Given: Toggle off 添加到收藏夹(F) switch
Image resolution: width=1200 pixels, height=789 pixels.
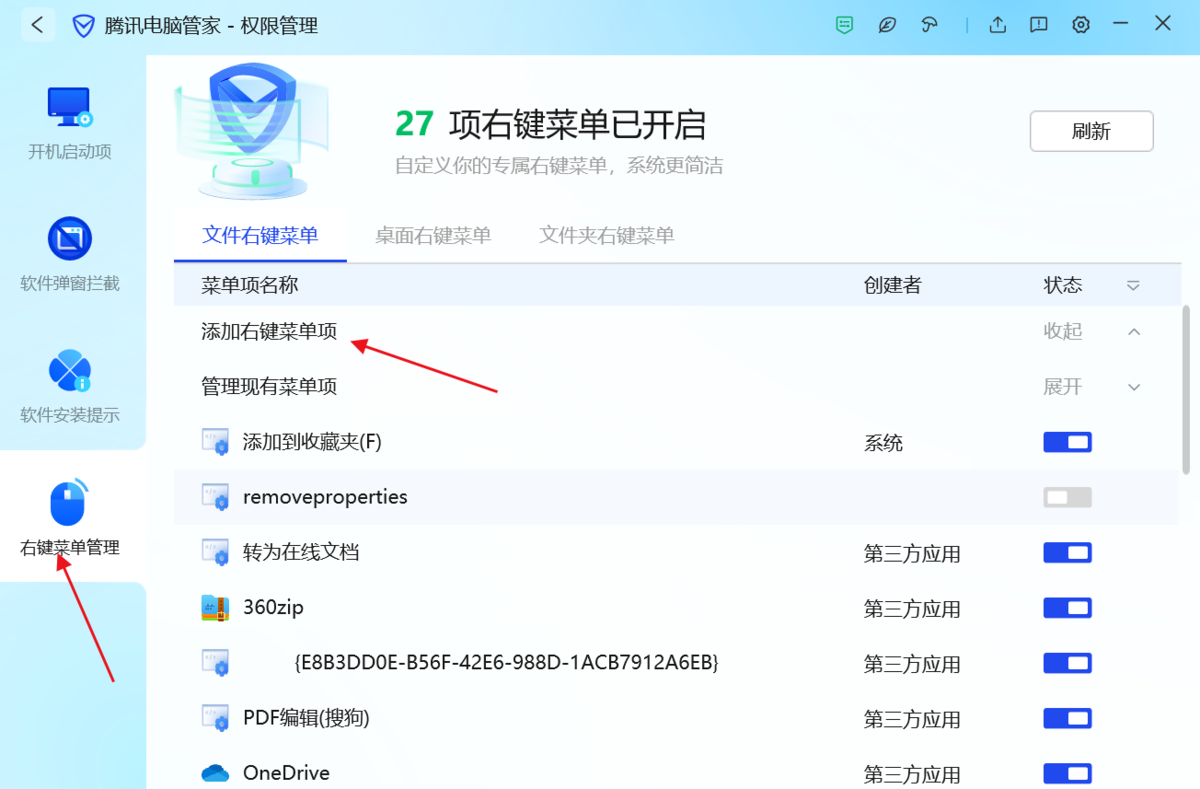Looking at the screenshot, I should pos(1067,442).
